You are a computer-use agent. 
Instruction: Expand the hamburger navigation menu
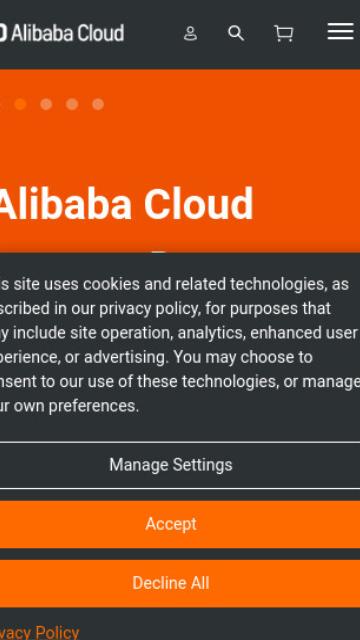(x=340, y=31)
